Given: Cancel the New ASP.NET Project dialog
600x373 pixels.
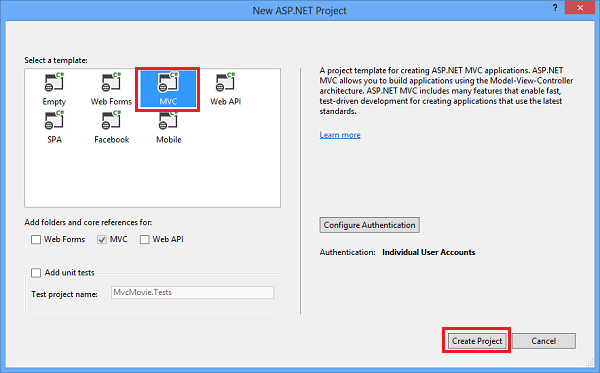Looking at the screenshot, I should [x=544, y=341].
